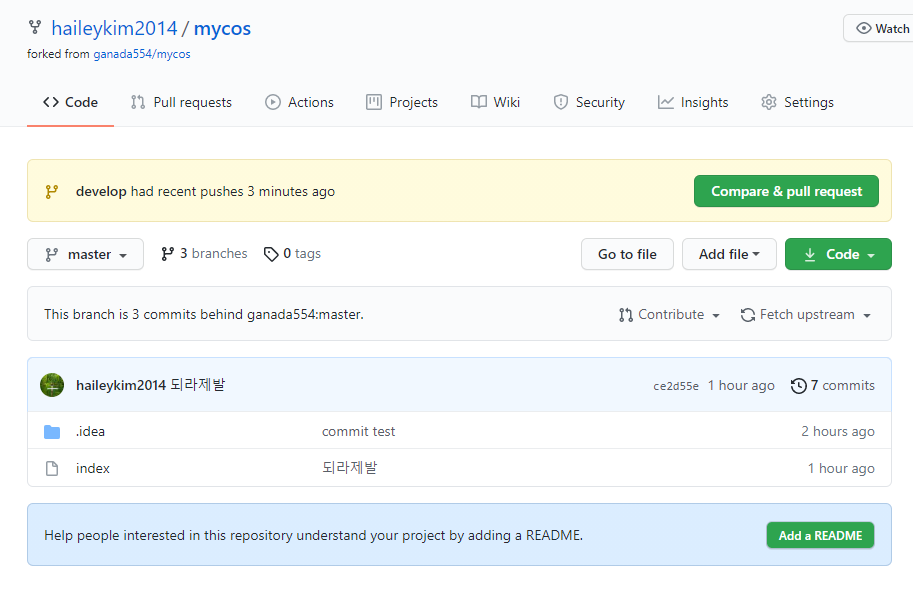
Task: Click the download icon on the green Code button
Action: (x=809, y=255)
